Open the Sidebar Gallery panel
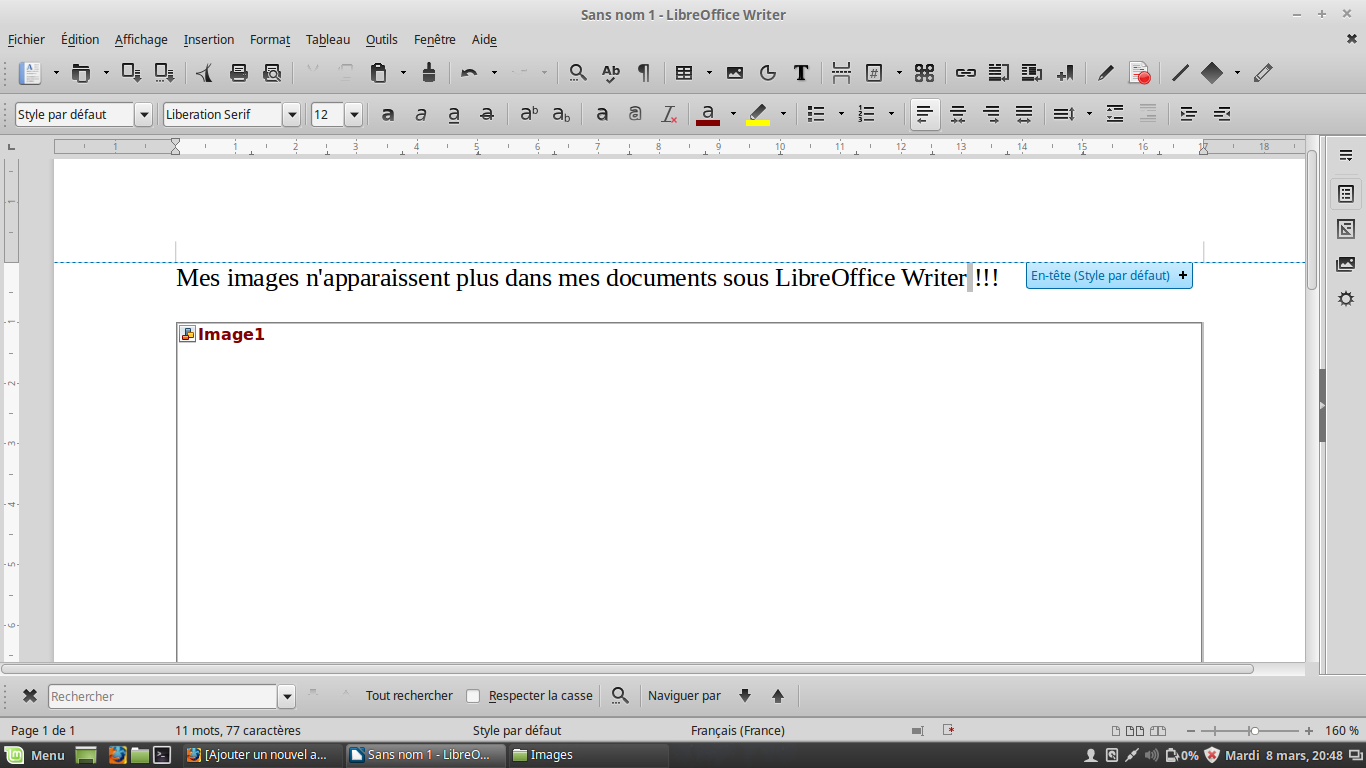 tap(1345, 264)
